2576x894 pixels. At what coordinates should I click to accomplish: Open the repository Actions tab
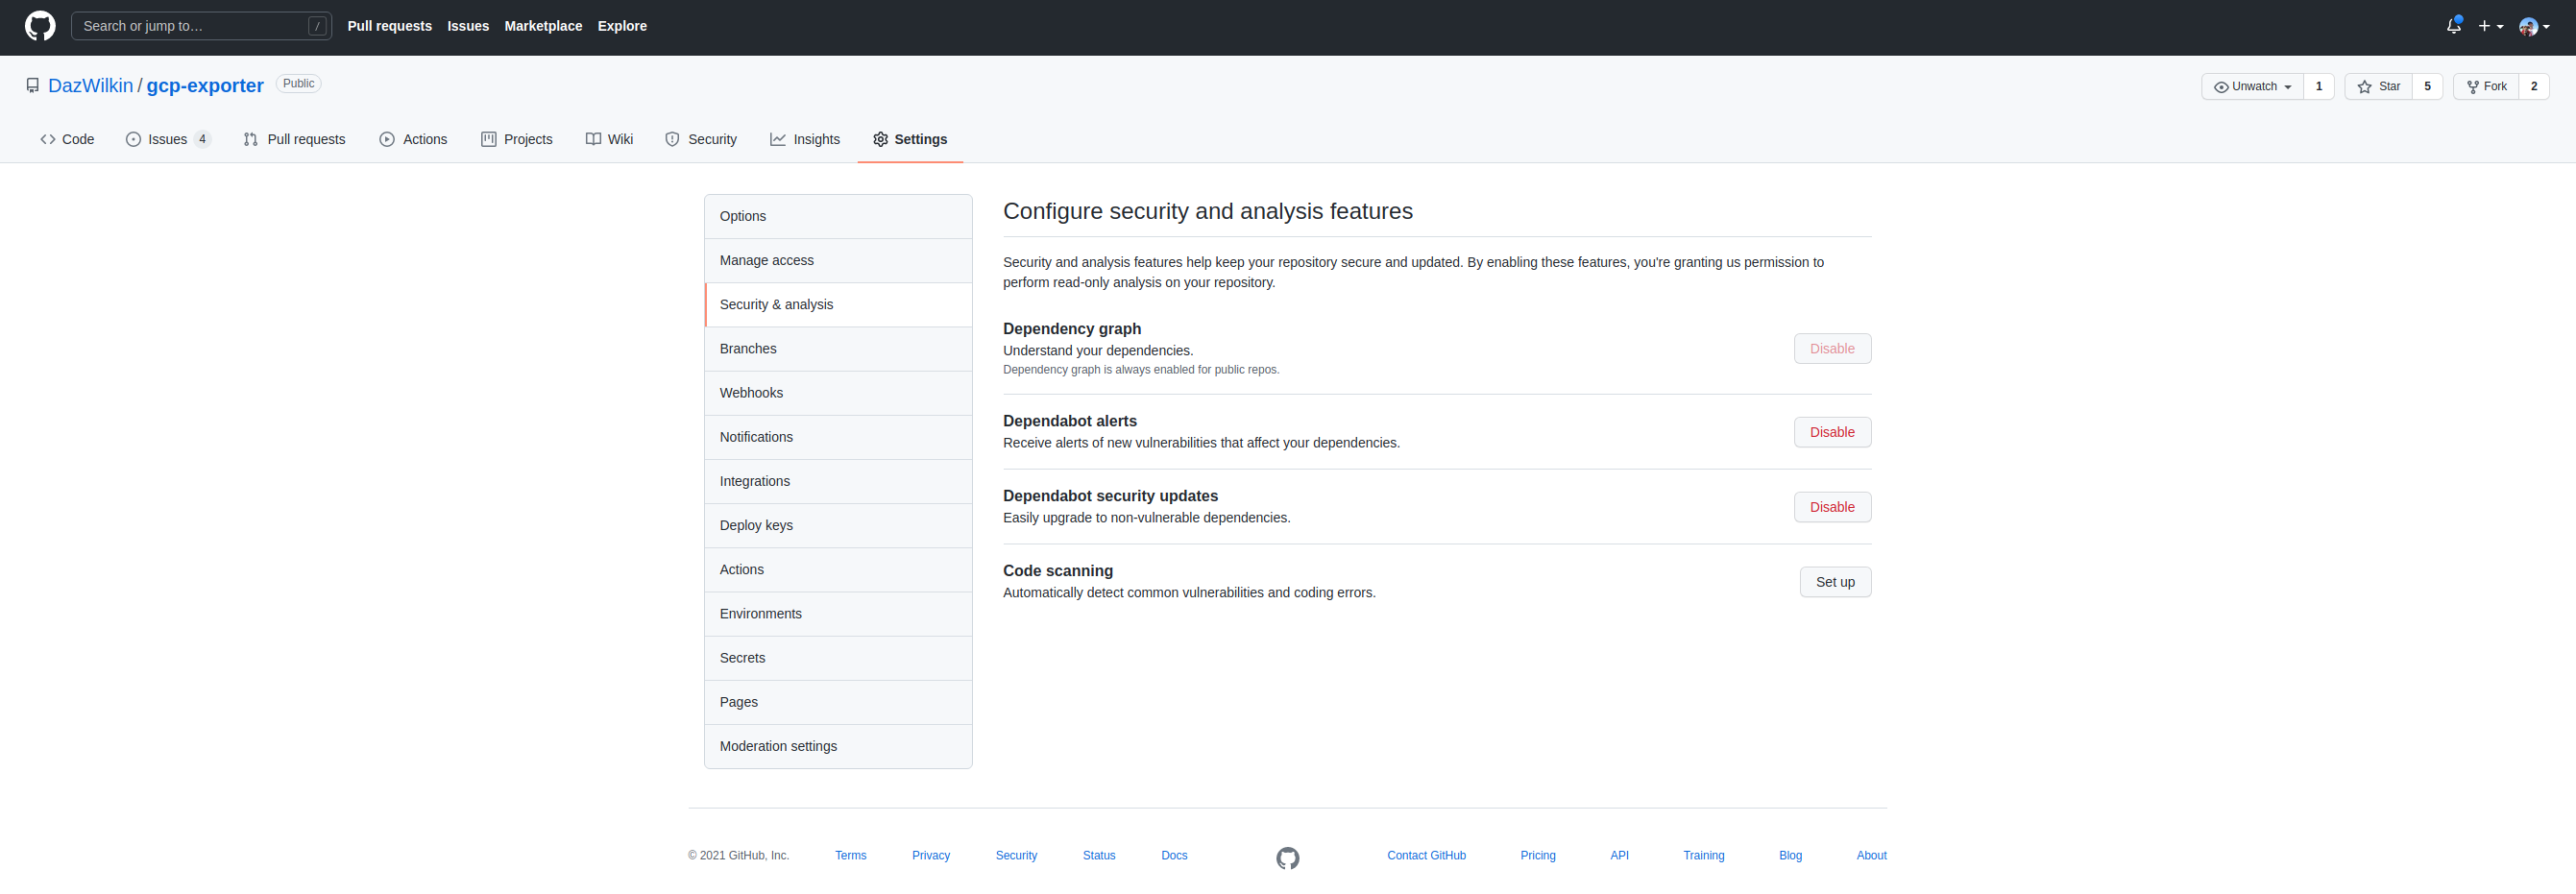coord(413,139)
